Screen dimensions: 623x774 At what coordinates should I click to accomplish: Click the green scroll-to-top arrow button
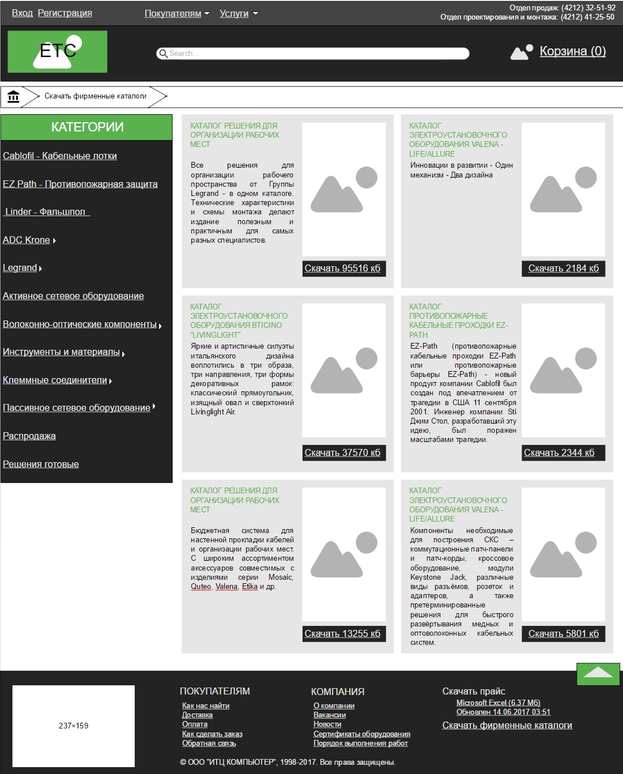tap(598, 674)
